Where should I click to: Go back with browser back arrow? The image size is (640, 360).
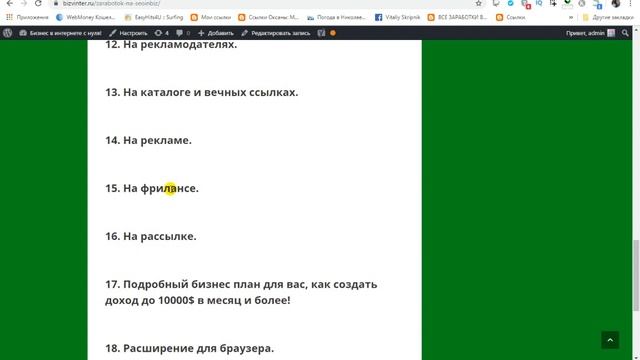pyautogui.click(x=10, y=3)
